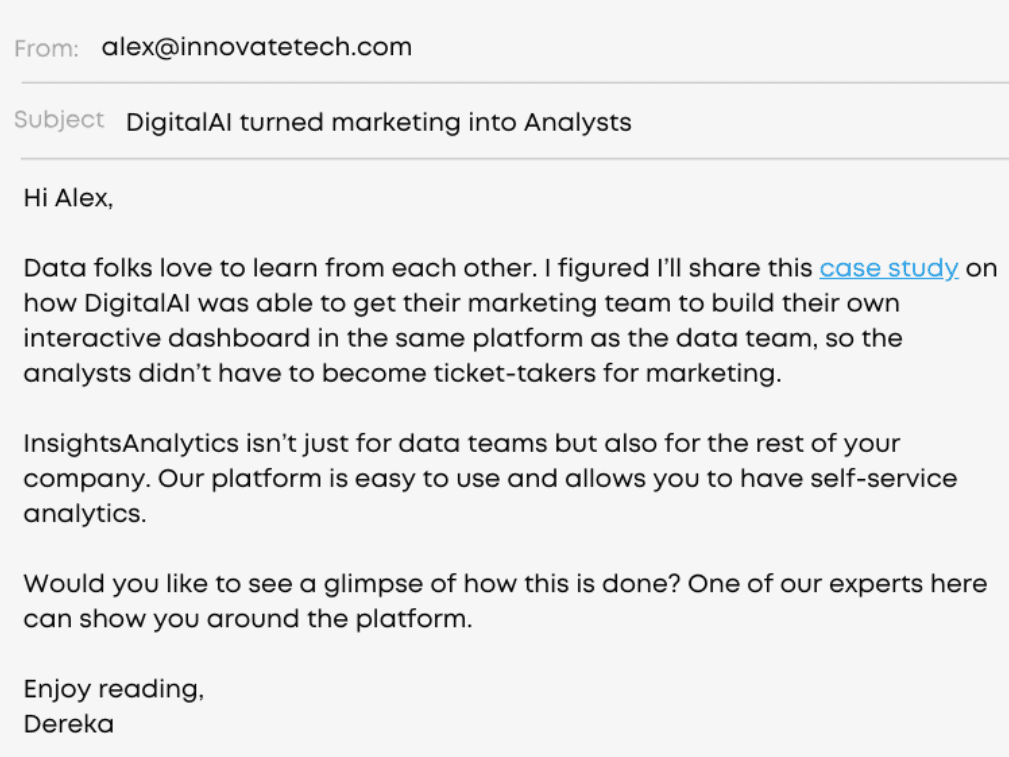Click the signature name "Dereka"

pos(69,724)
